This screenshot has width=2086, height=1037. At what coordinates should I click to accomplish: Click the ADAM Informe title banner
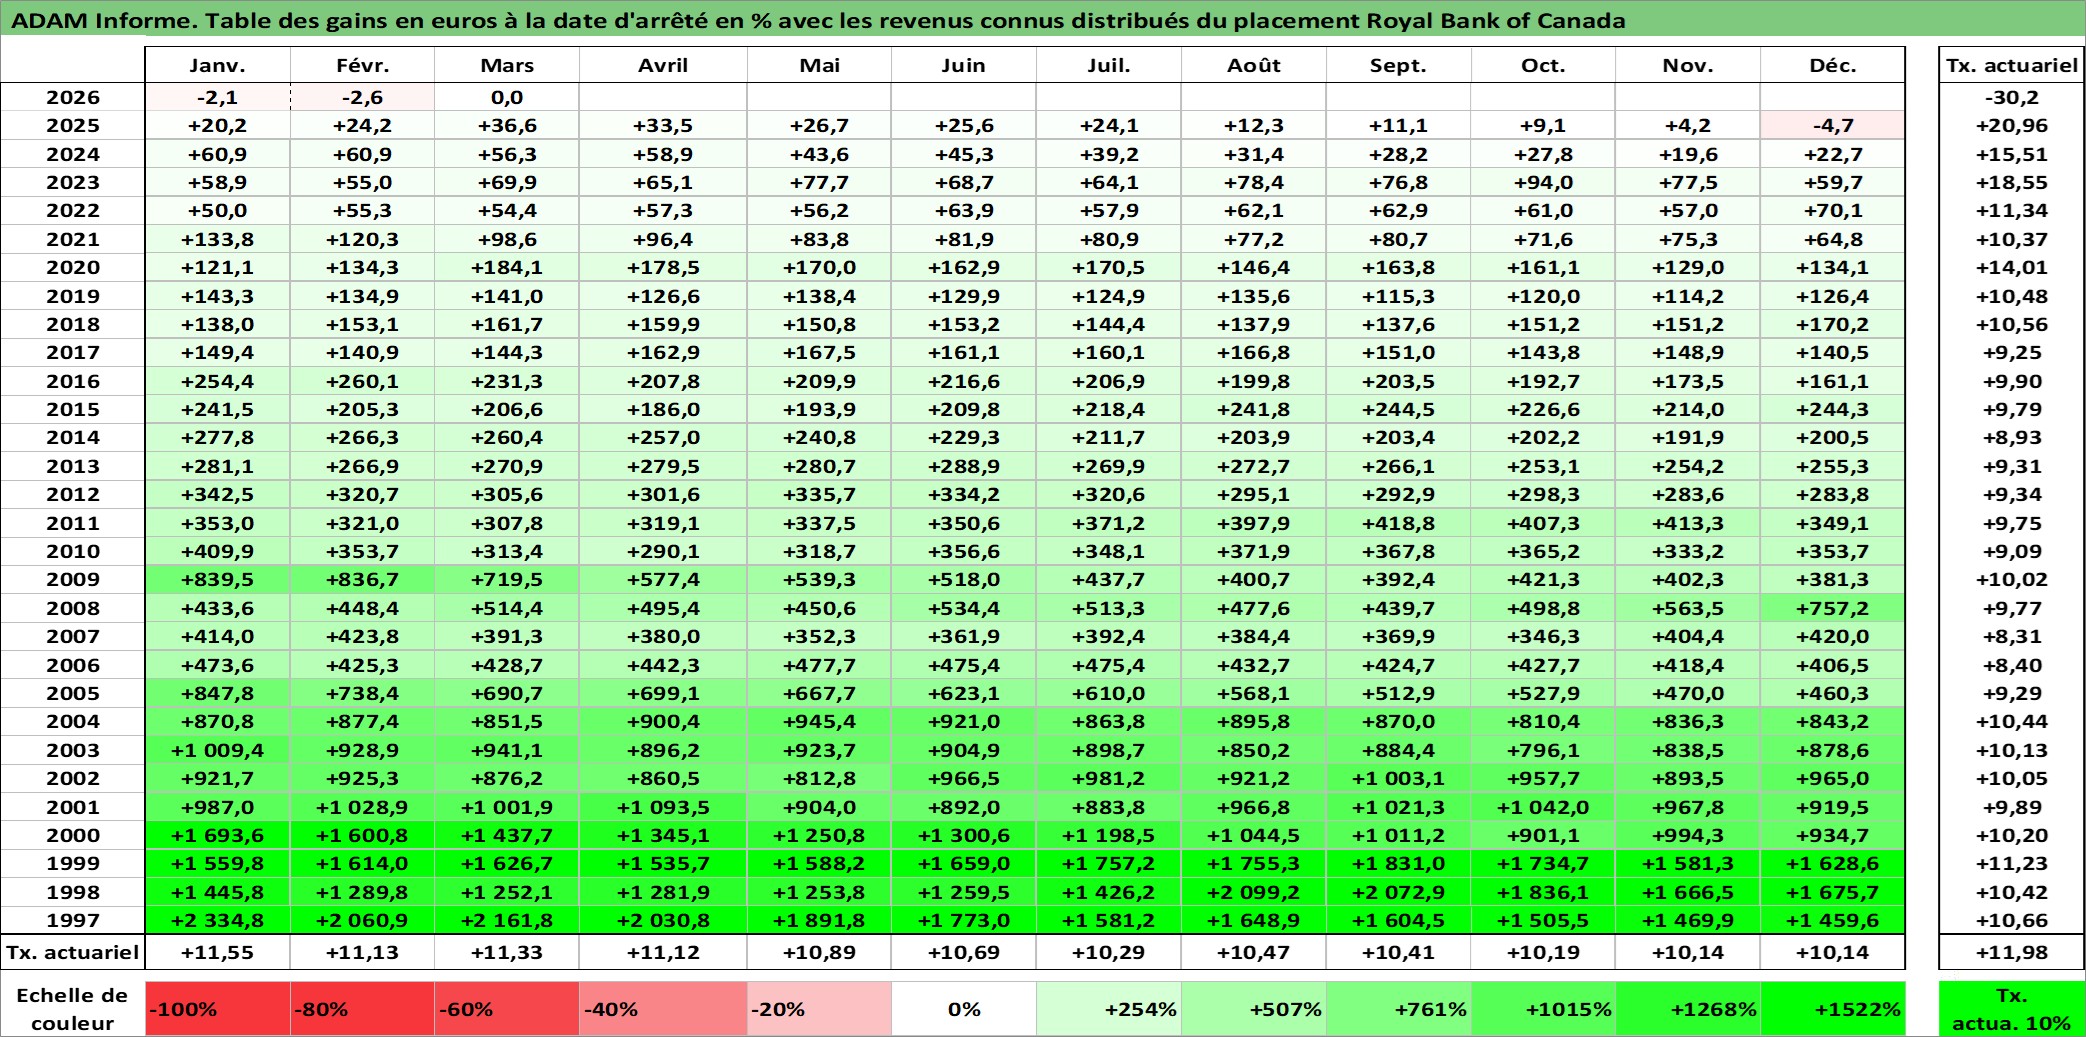click(1043, 20)
